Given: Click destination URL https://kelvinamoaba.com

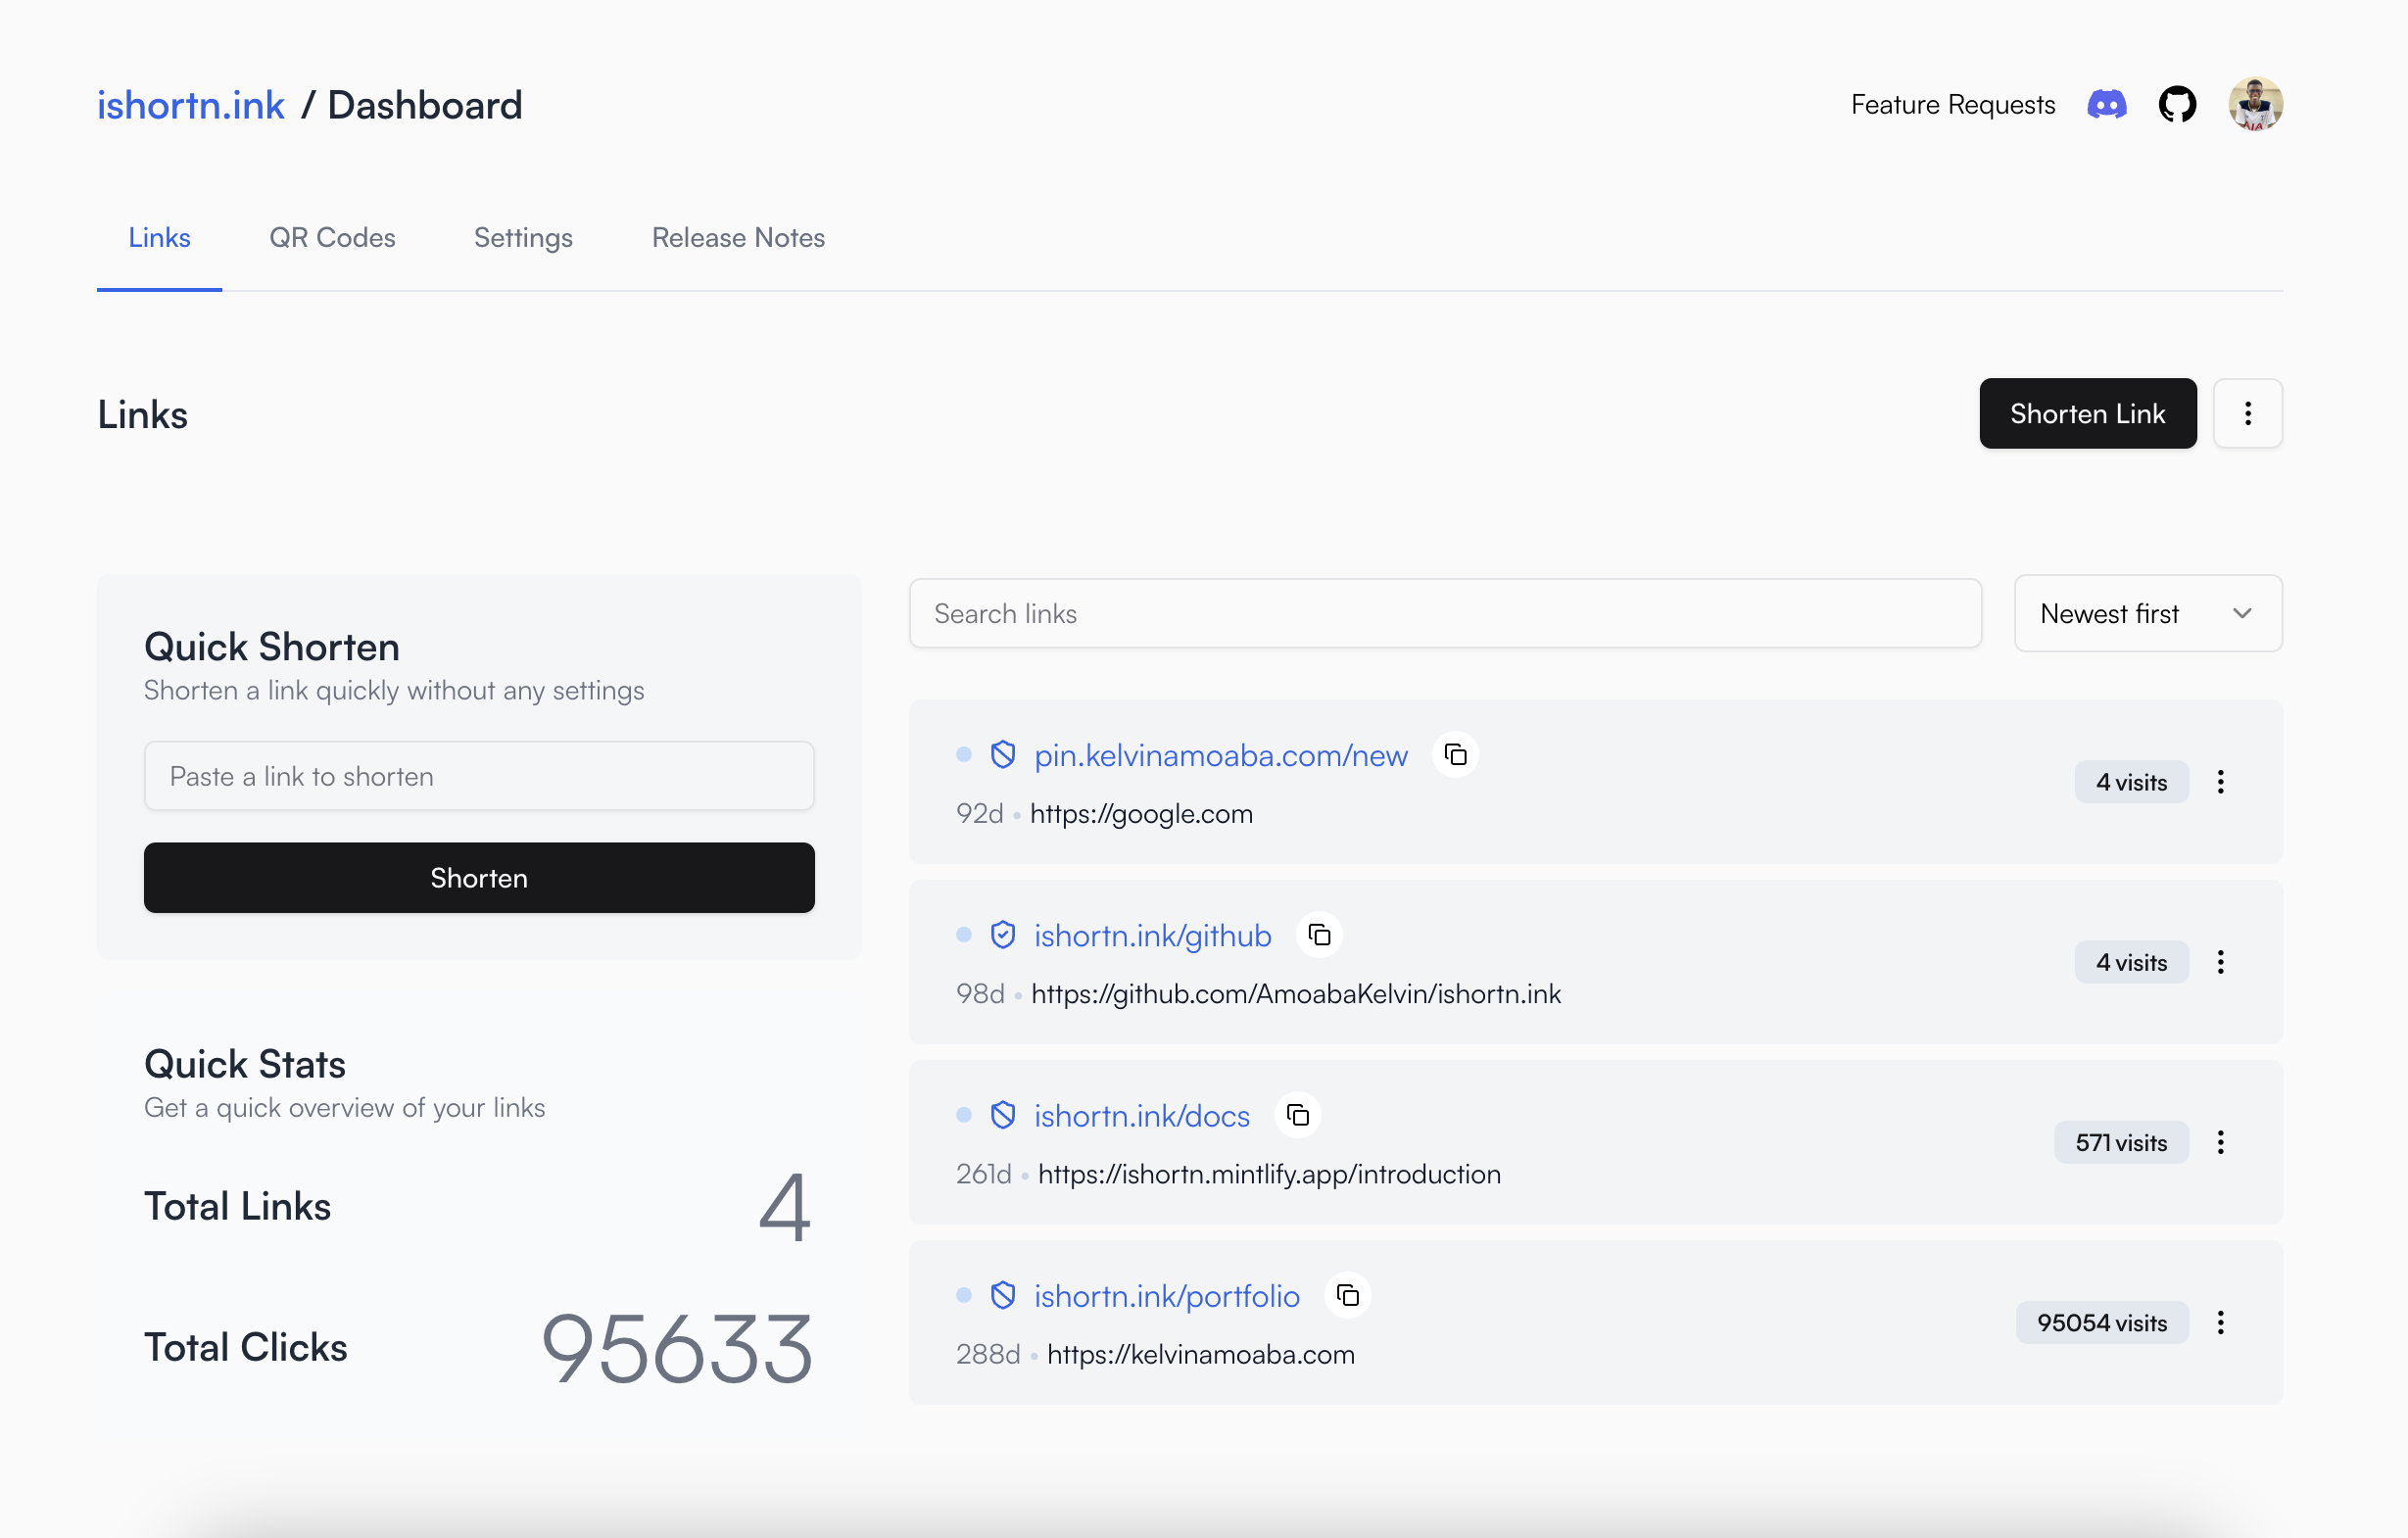Looking at the screenshot, I should [x=1200, y=1353].
